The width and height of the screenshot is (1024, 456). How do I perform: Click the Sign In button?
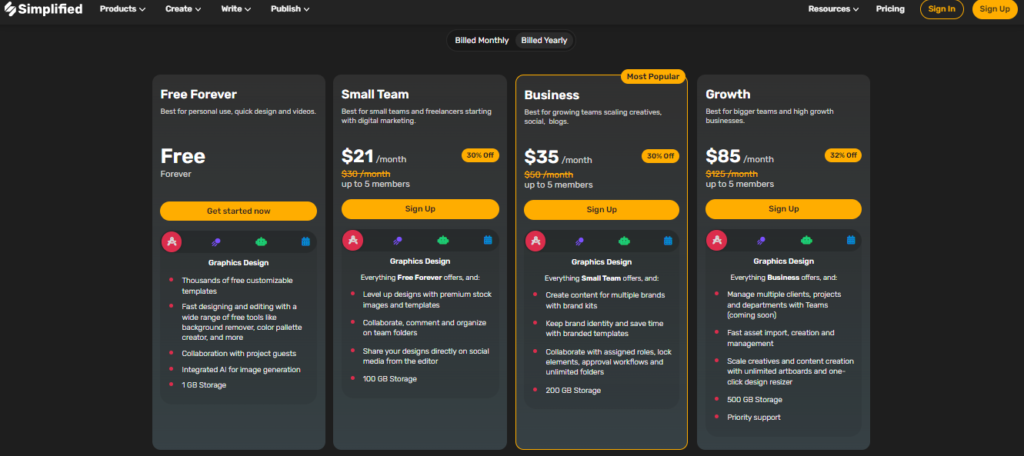pos(942,9)
